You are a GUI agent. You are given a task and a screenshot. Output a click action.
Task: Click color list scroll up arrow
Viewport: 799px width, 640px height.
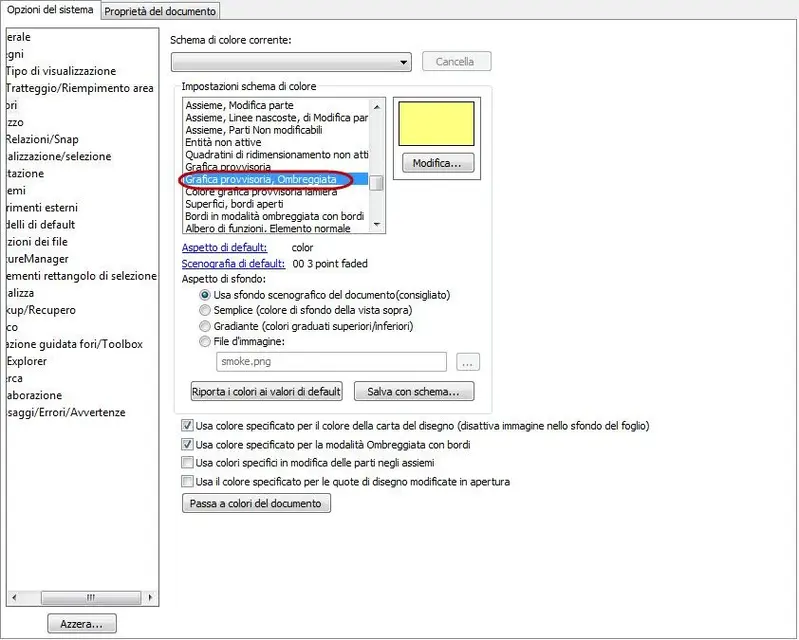click(377, 106)
